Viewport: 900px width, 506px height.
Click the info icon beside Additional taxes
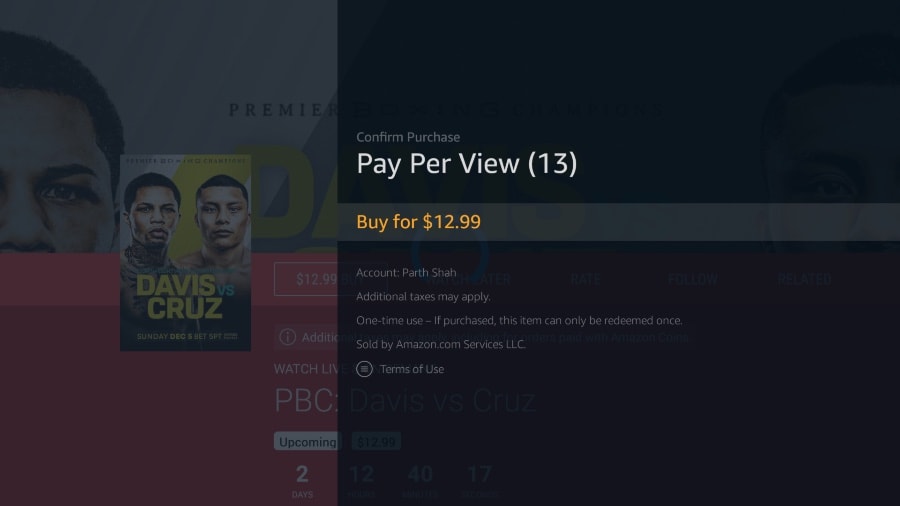click(288, 337)
